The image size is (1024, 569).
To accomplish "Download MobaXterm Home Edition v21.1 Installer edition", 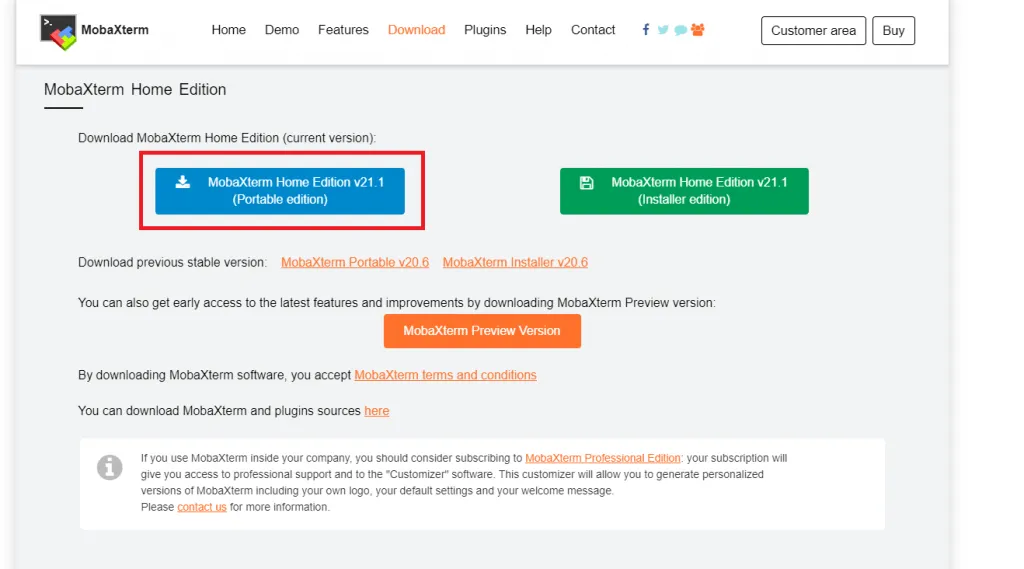I will (684, 191).
